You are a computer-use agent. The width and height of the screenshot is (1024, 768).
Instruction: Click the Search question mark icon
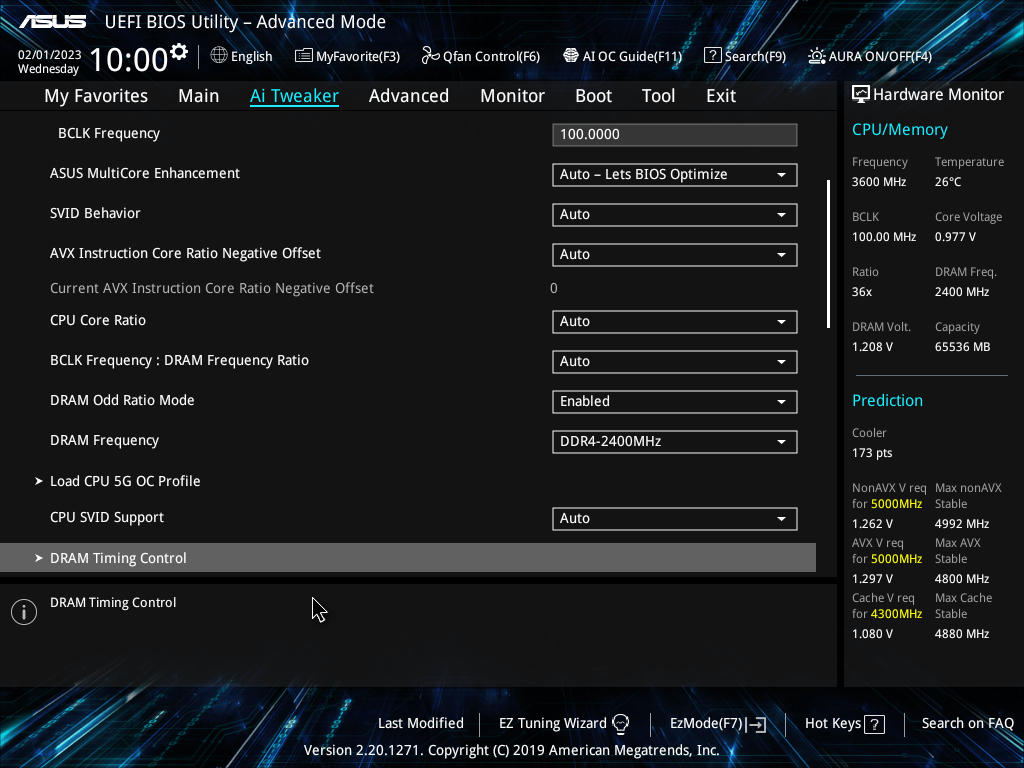tap(712, 56)
